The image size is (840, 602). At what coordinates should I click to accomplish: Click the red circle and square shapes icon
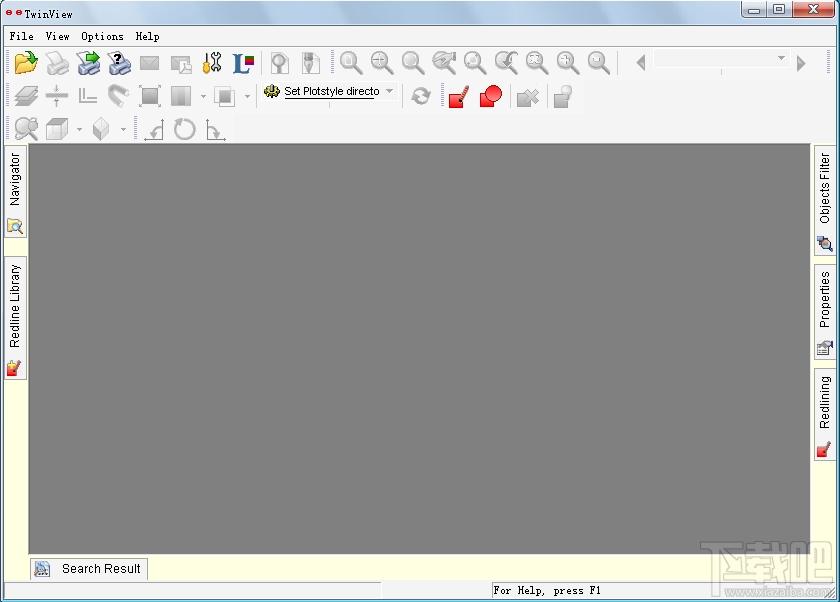[491, 96]
